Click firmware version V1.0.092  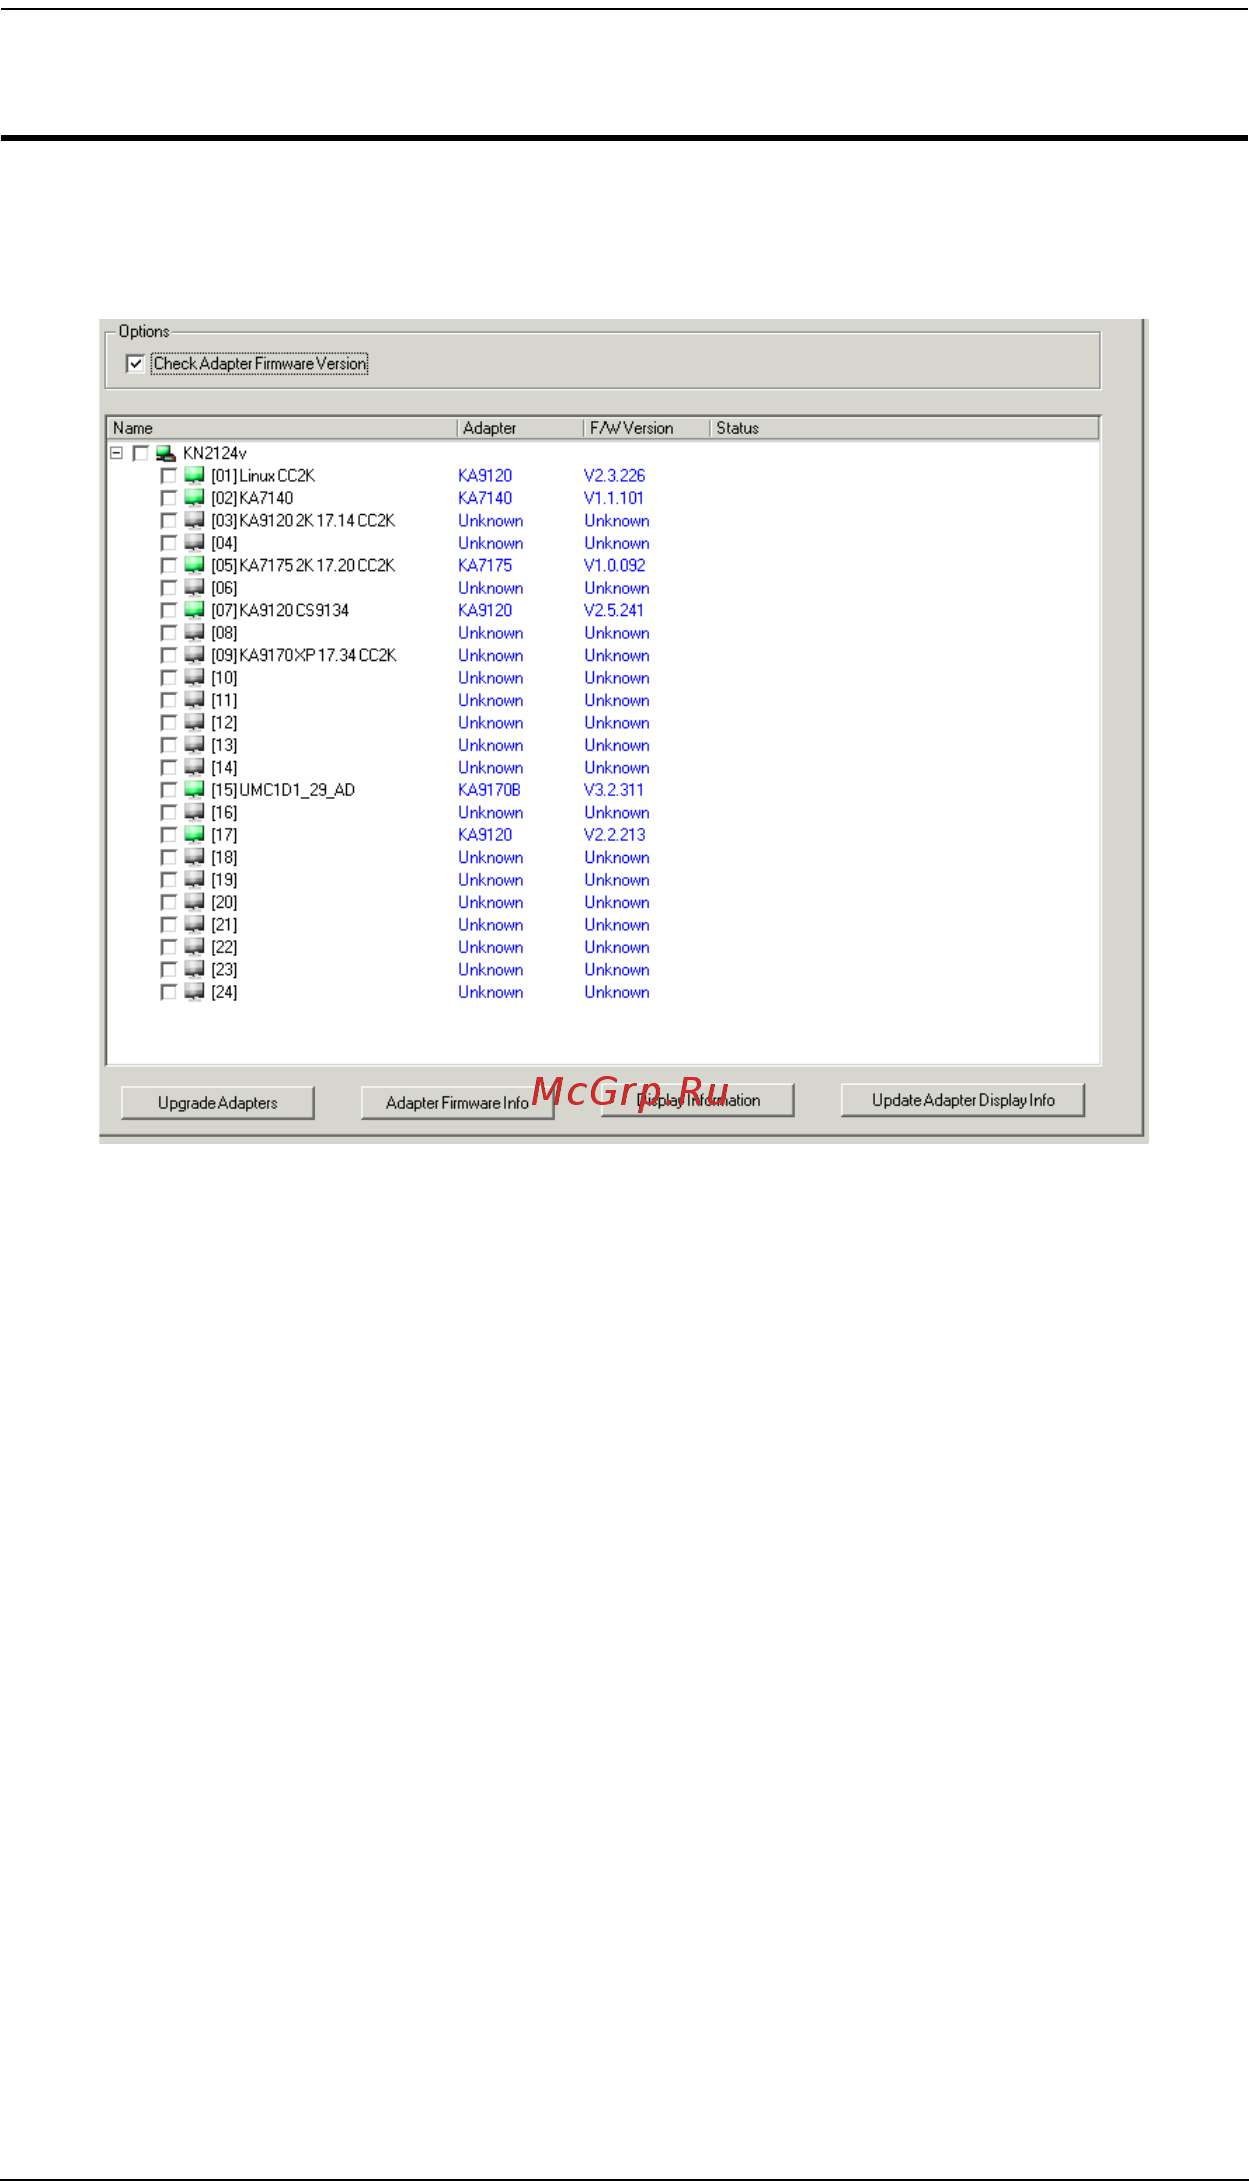(615, 566)
